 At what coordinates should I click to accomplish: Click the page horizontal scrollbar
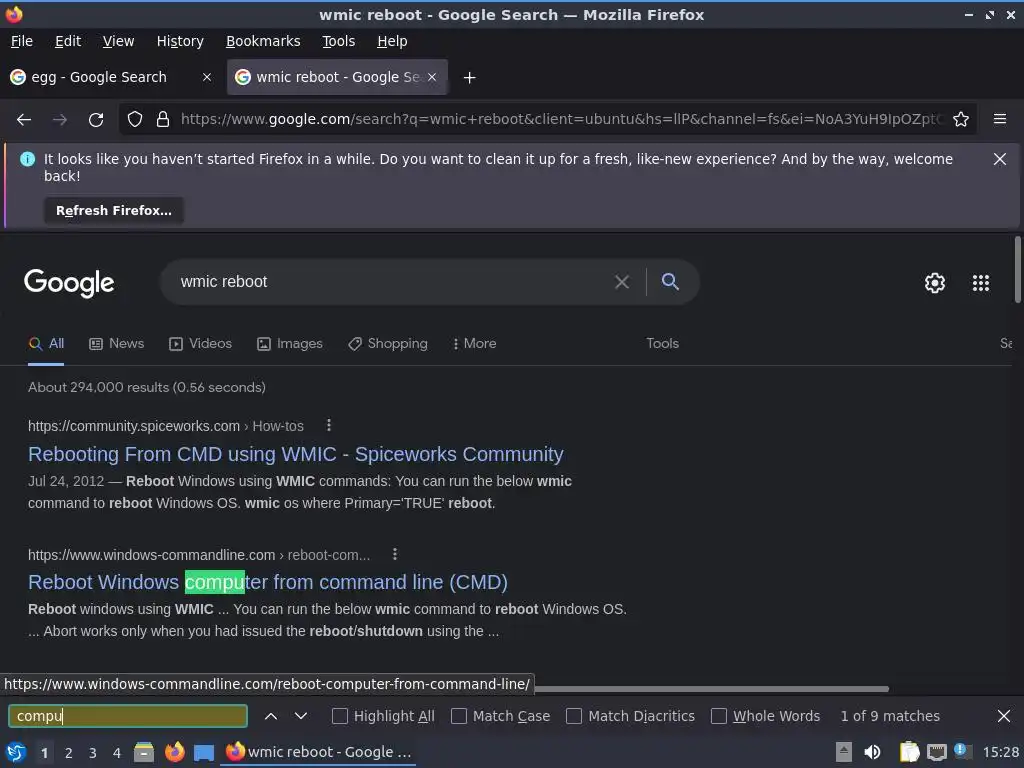[711, 689]
